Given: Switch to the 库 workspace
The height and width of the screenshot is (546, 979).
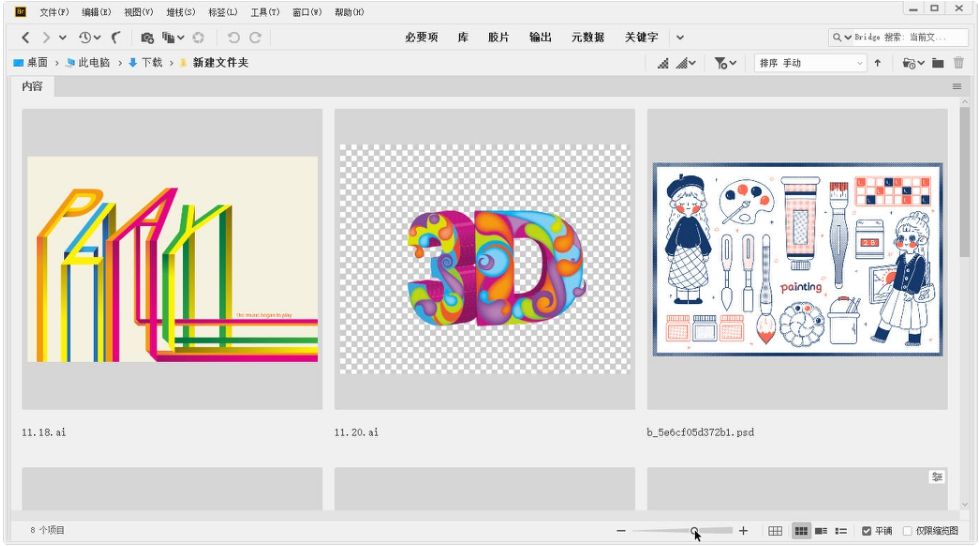Looking at the screenshot, I should [463, 37].
